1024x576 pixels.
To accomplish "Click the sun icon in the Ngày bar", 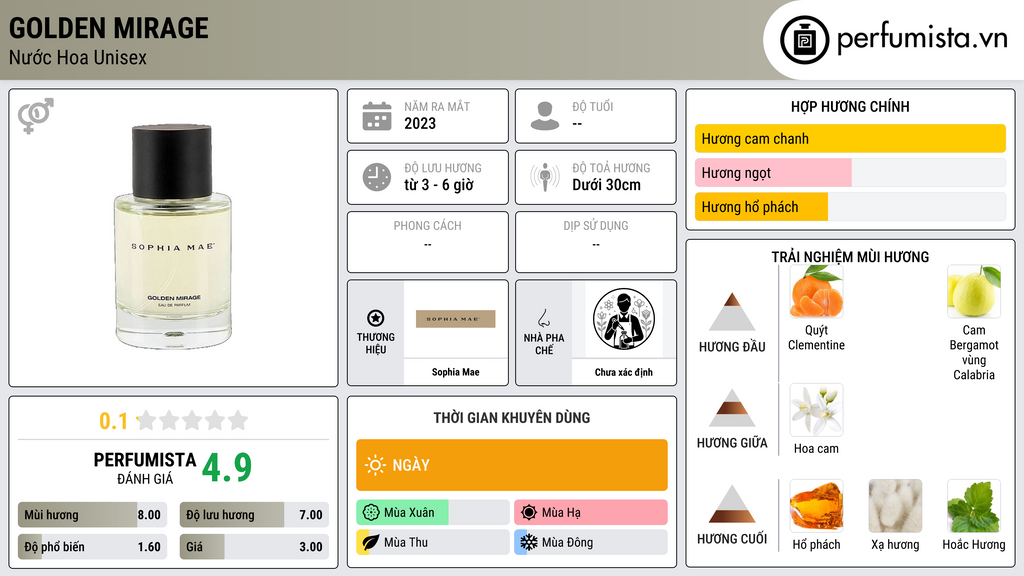I will point(375,465).
